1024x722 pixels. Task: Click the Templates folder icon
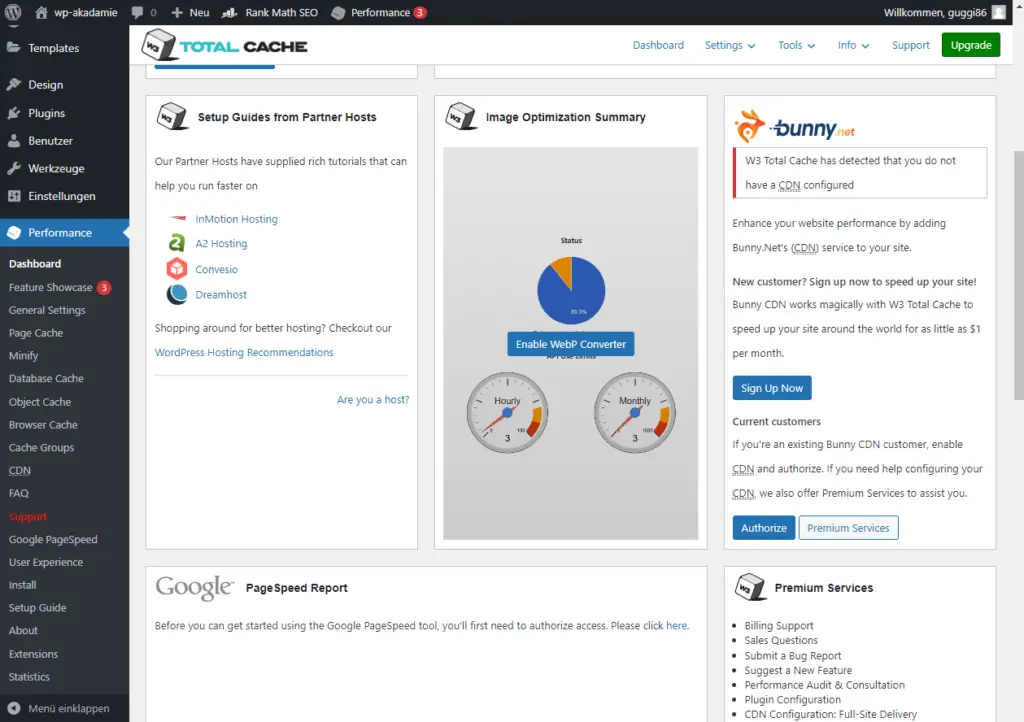[13, 48]
